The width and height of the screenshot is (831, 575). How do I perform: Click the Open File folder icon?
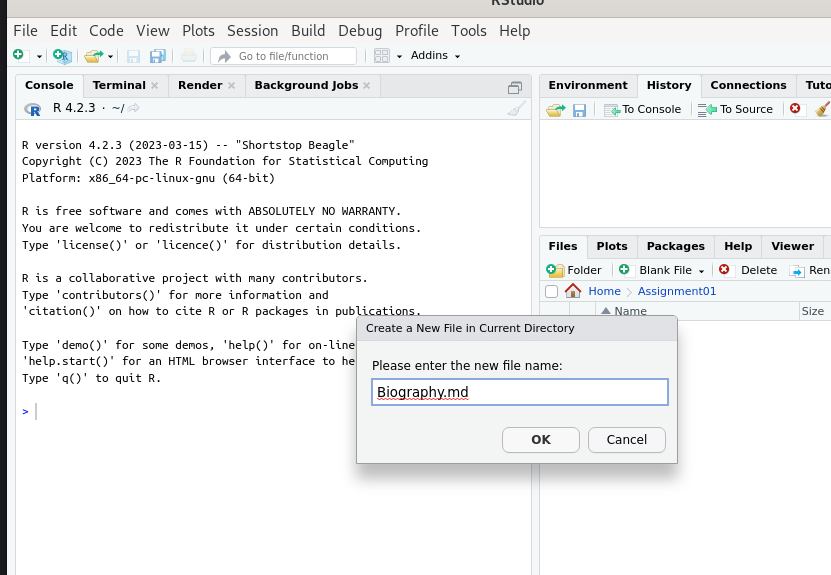[x=94, y=56]
